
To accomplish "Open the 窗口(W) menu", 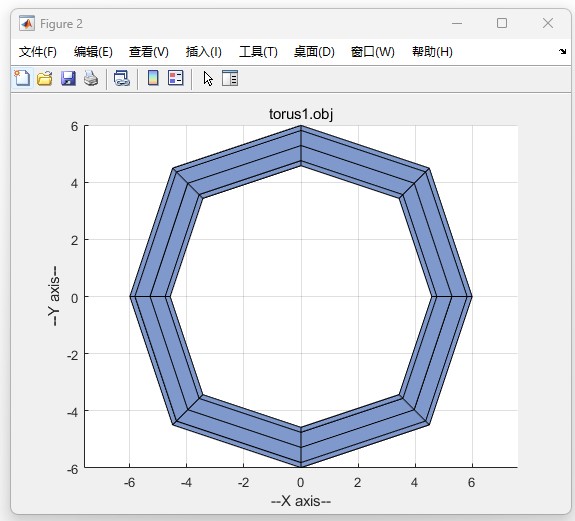I will 373,52.
